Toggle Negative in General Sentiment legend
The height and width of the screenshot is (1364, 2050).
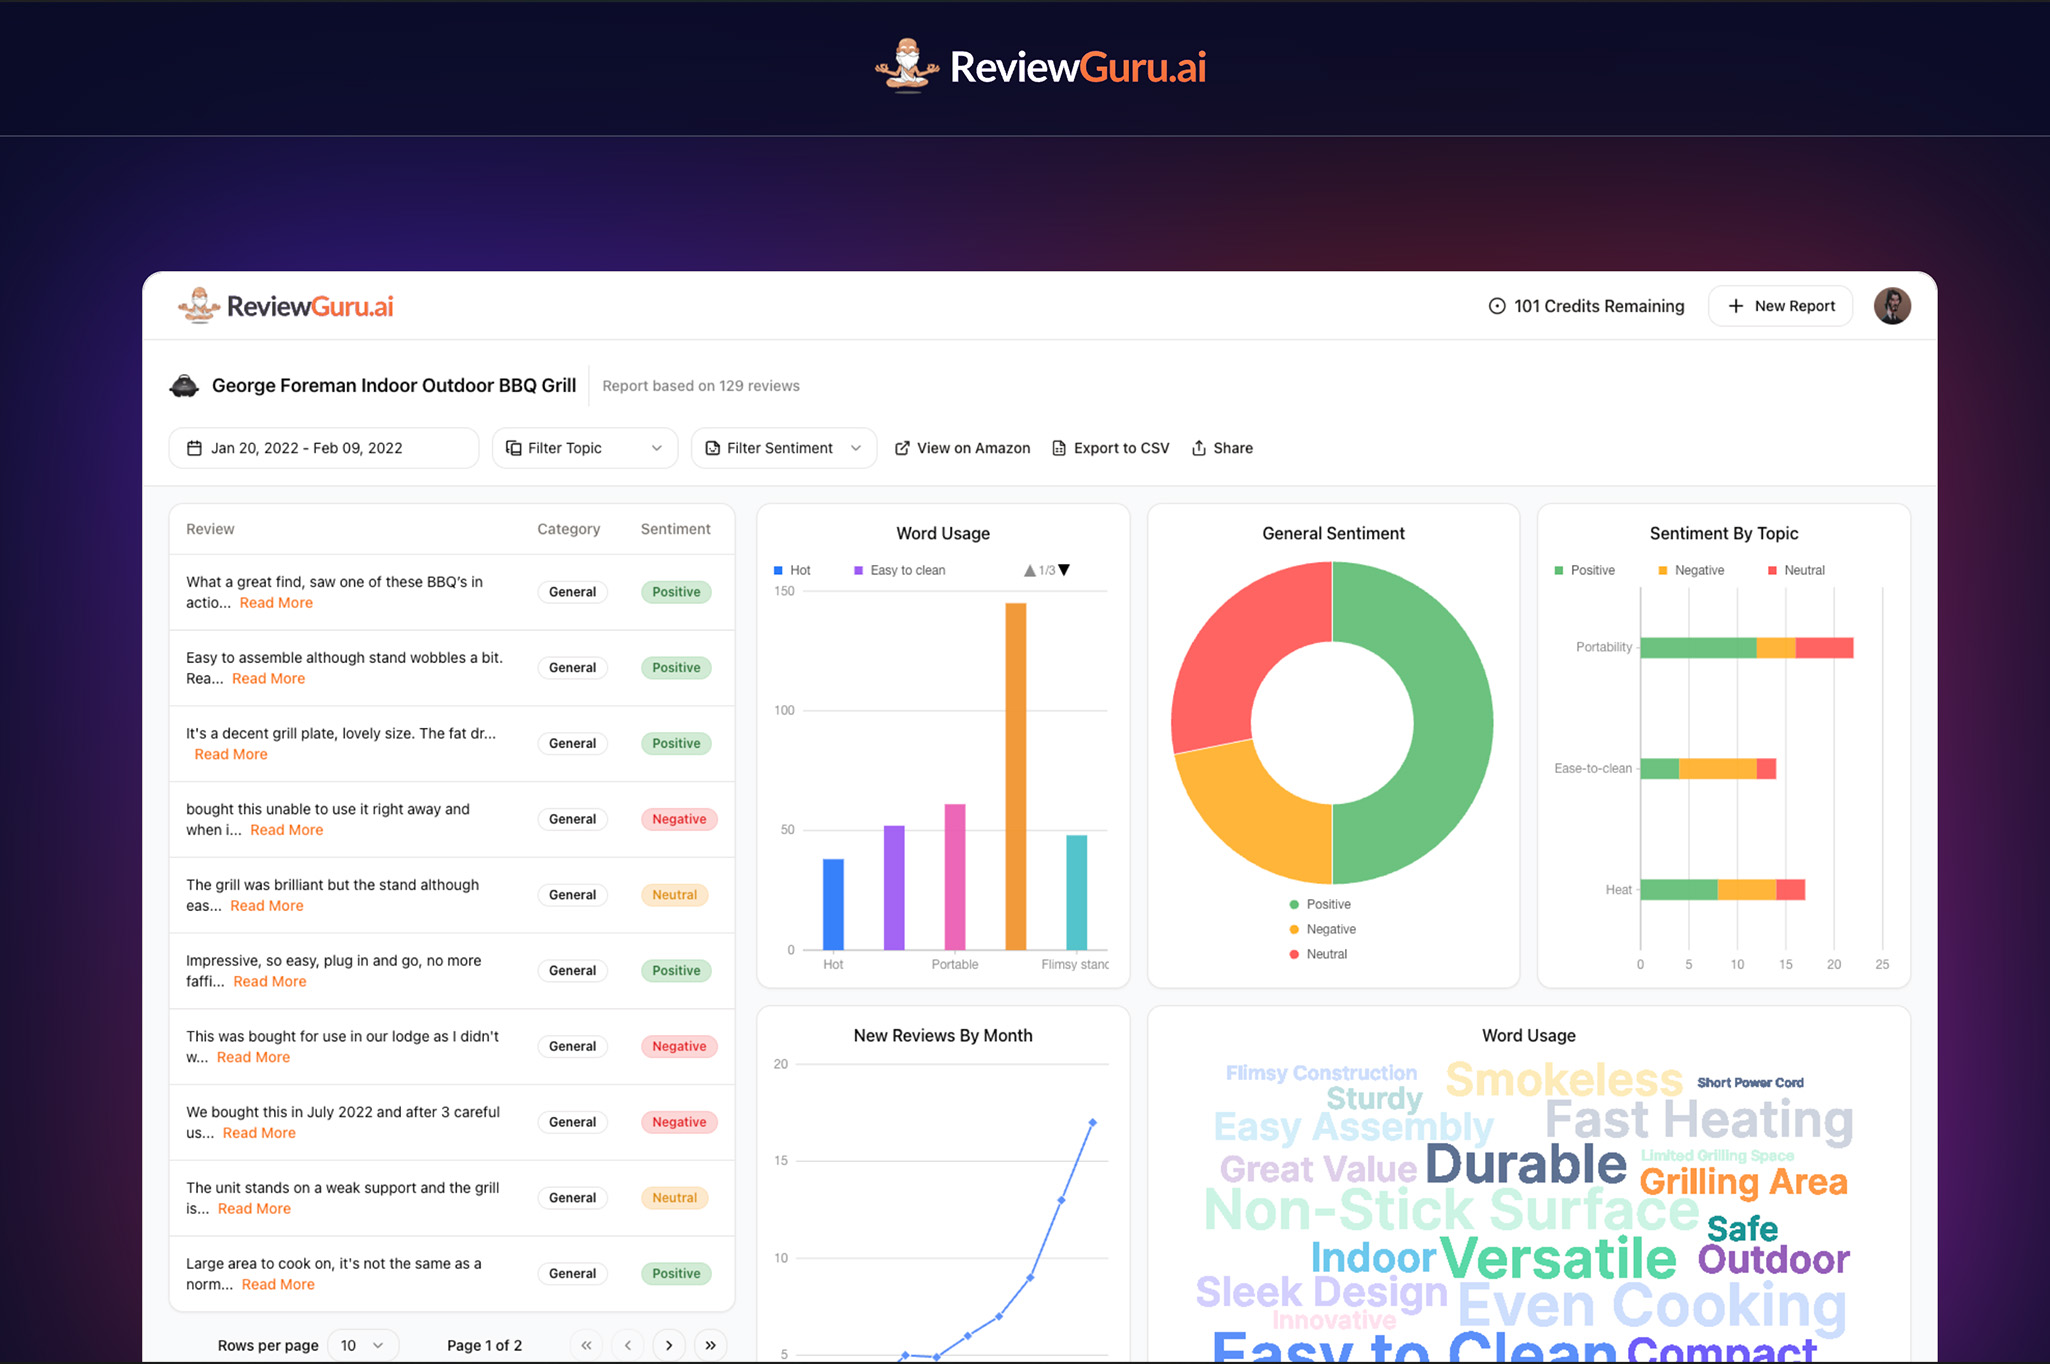(x=1322, y=929)
